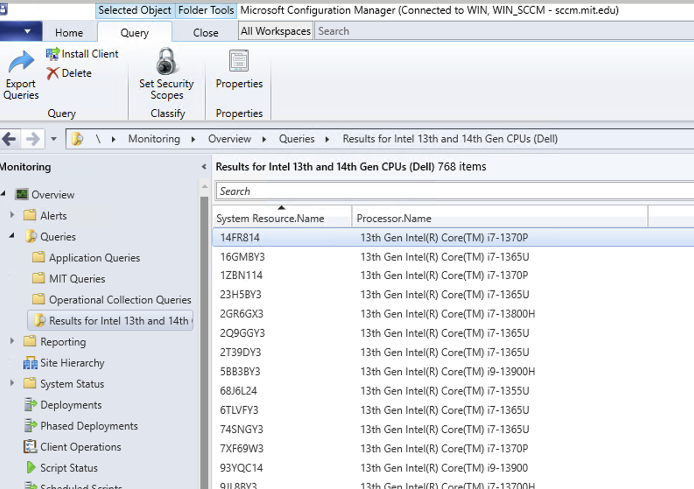
Task: Select the 93YQC14 result row
Action: click(x=453, y=468)
